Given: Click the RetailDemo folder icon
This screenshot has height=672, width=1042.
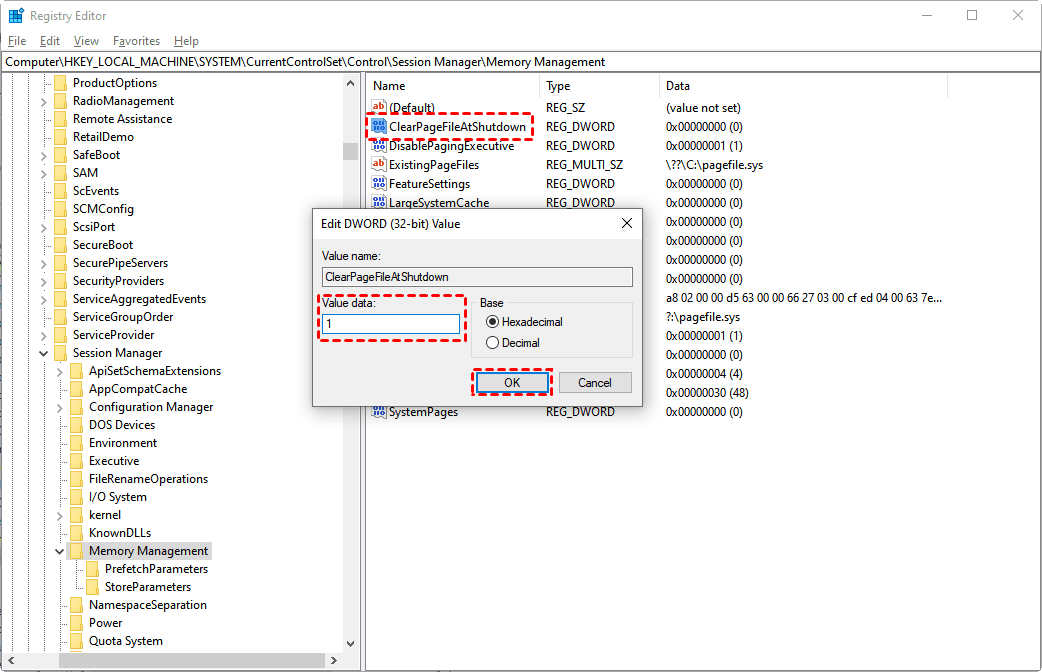Looking at the screenshot, I should tap(60, 137).
